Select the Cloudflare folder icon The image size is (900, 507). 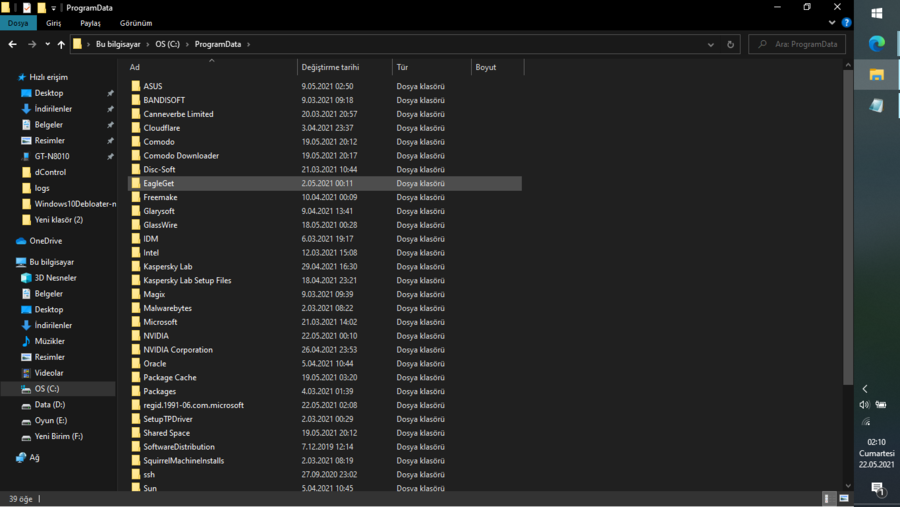point(135,128)
